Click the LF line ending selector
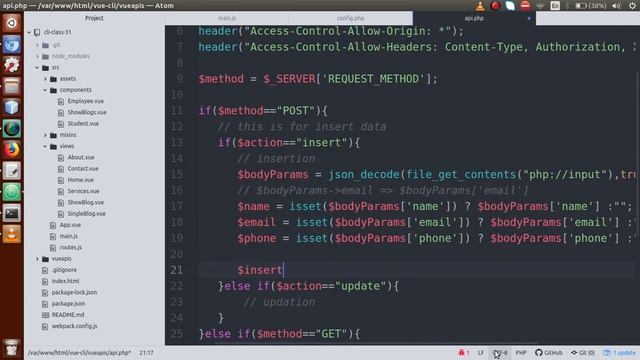640x360 pixels. (x=480, y=353)
